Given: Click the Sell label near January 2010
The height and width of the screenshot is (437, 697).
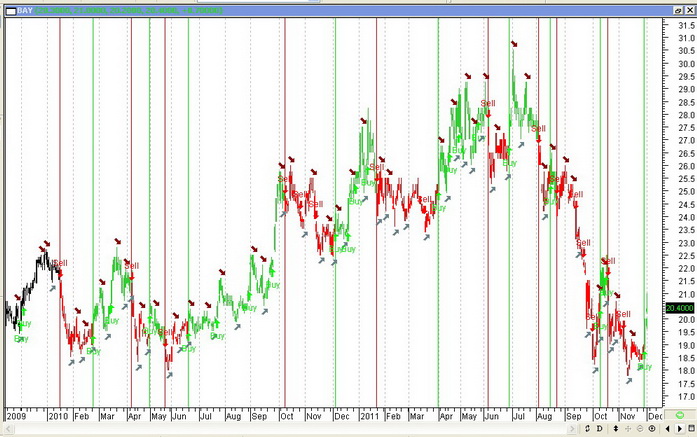Looking at the screenshot, I should (60, 263).
